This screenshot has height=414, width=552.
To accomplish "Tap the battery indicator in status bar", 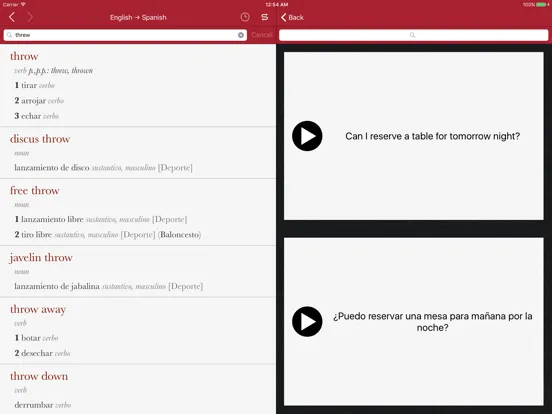I will 542,5.
